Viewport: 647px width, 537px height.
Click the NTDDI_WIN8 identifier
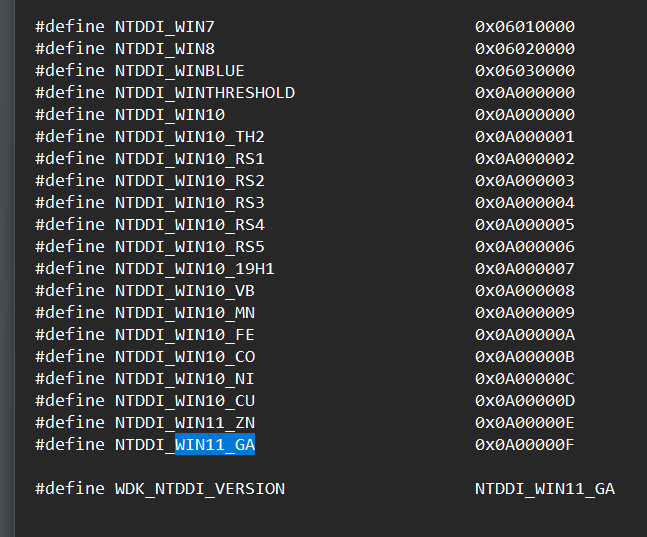coord(165,49)
